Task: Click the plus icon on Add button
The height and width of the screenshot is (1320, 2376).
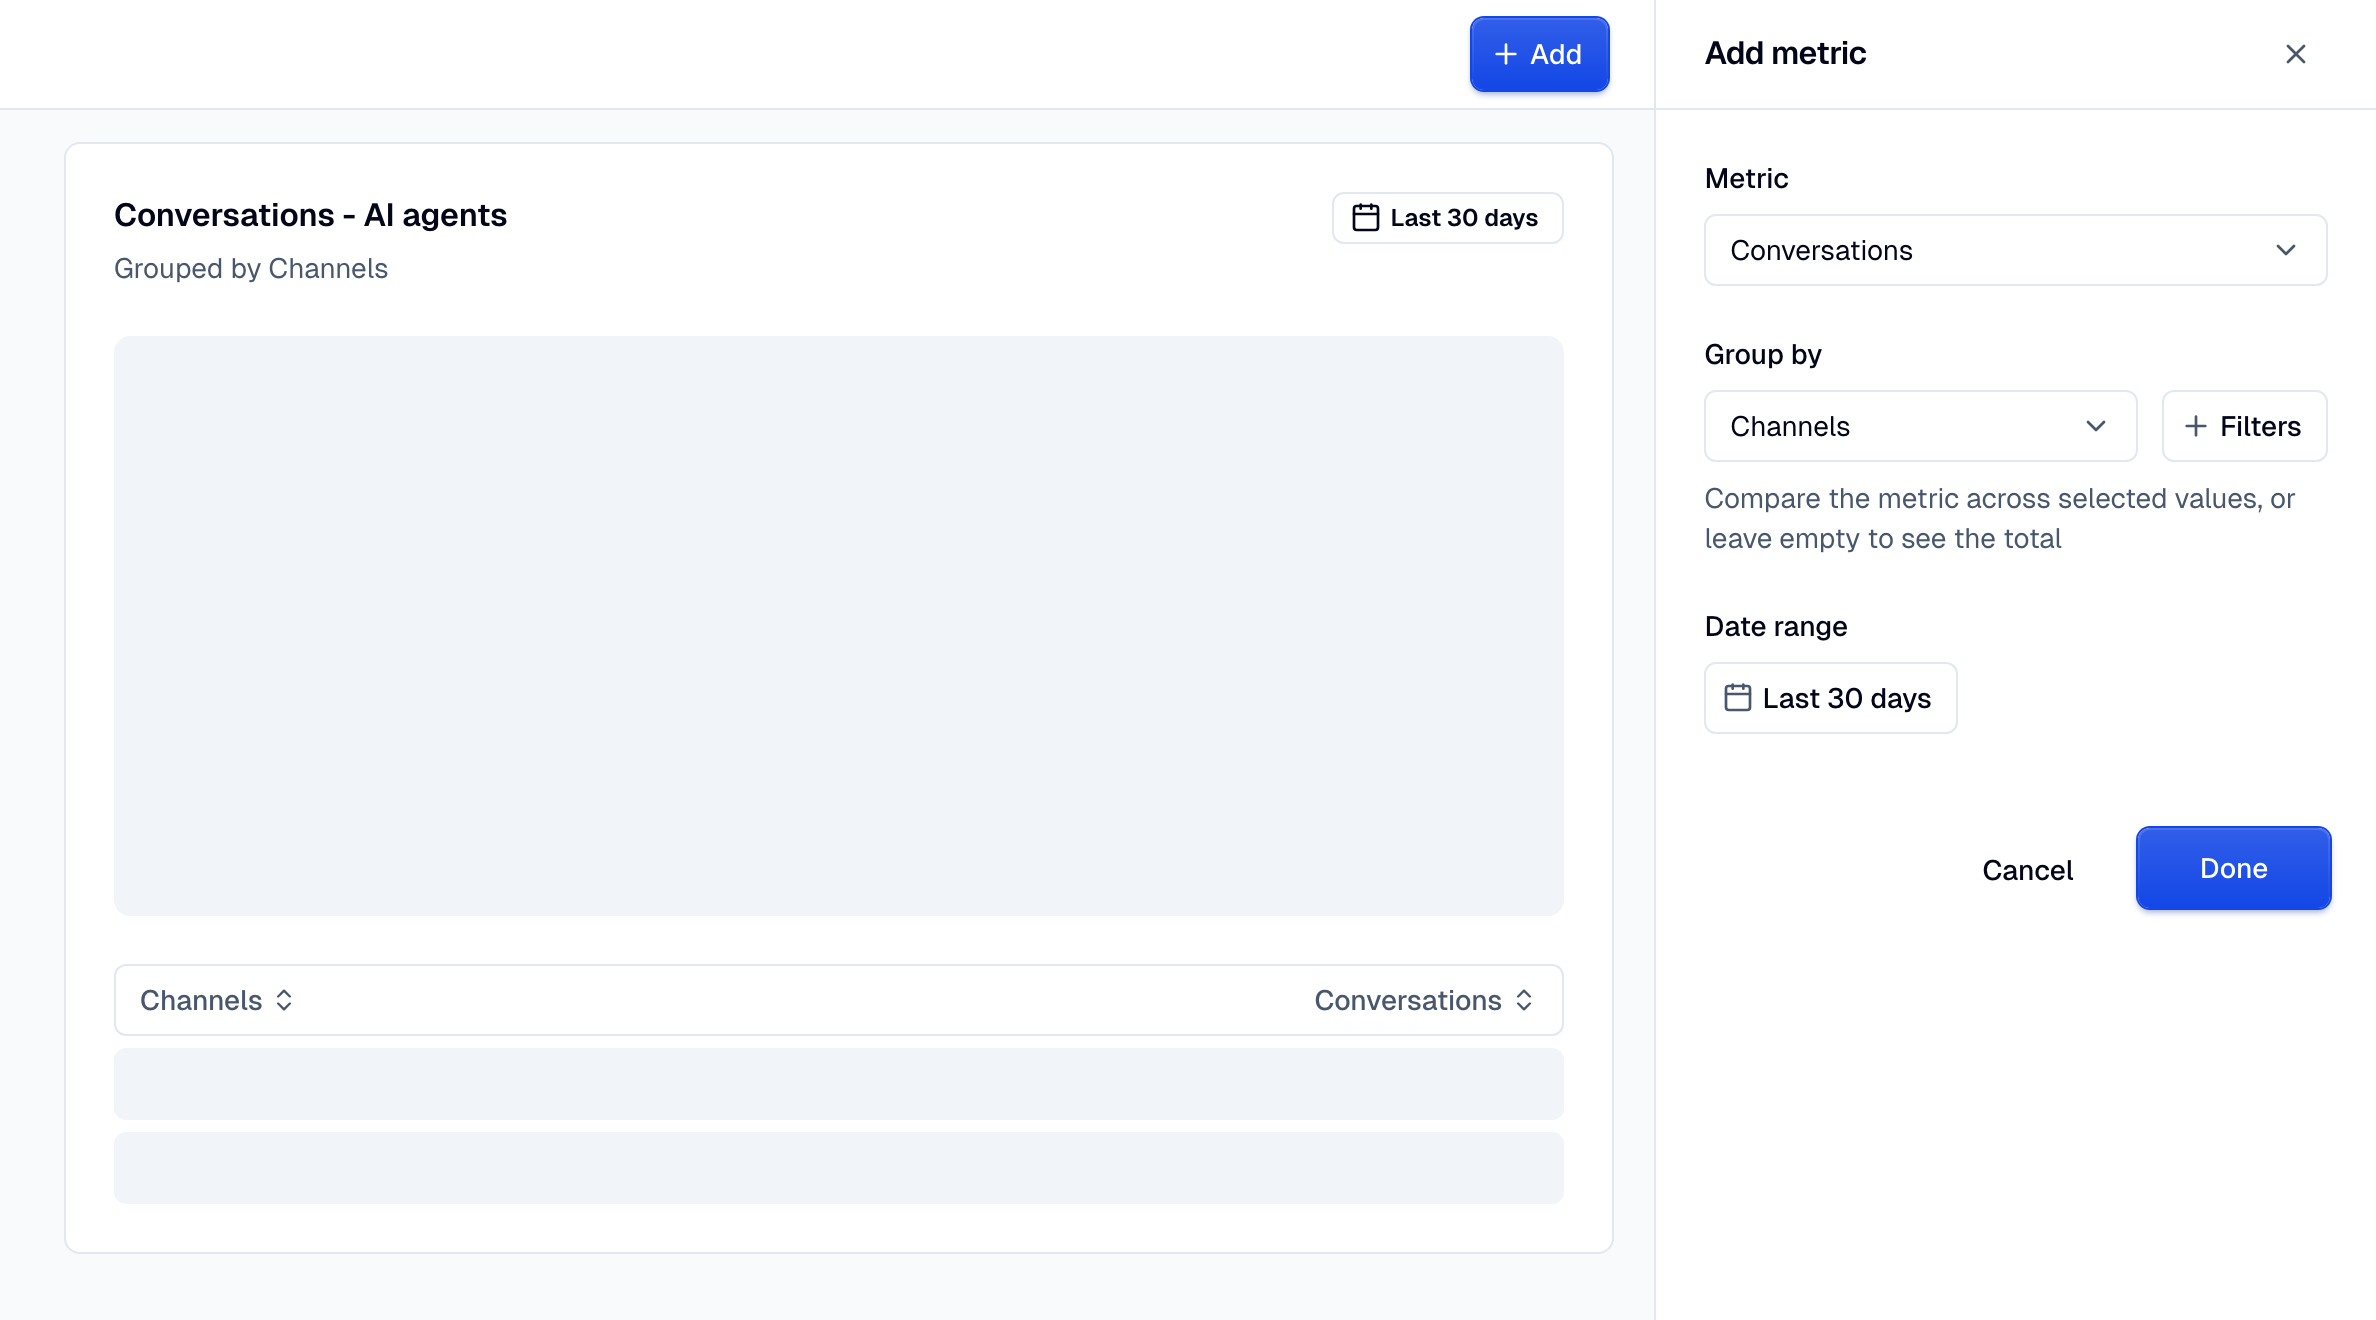Action: pos(1506,54)
